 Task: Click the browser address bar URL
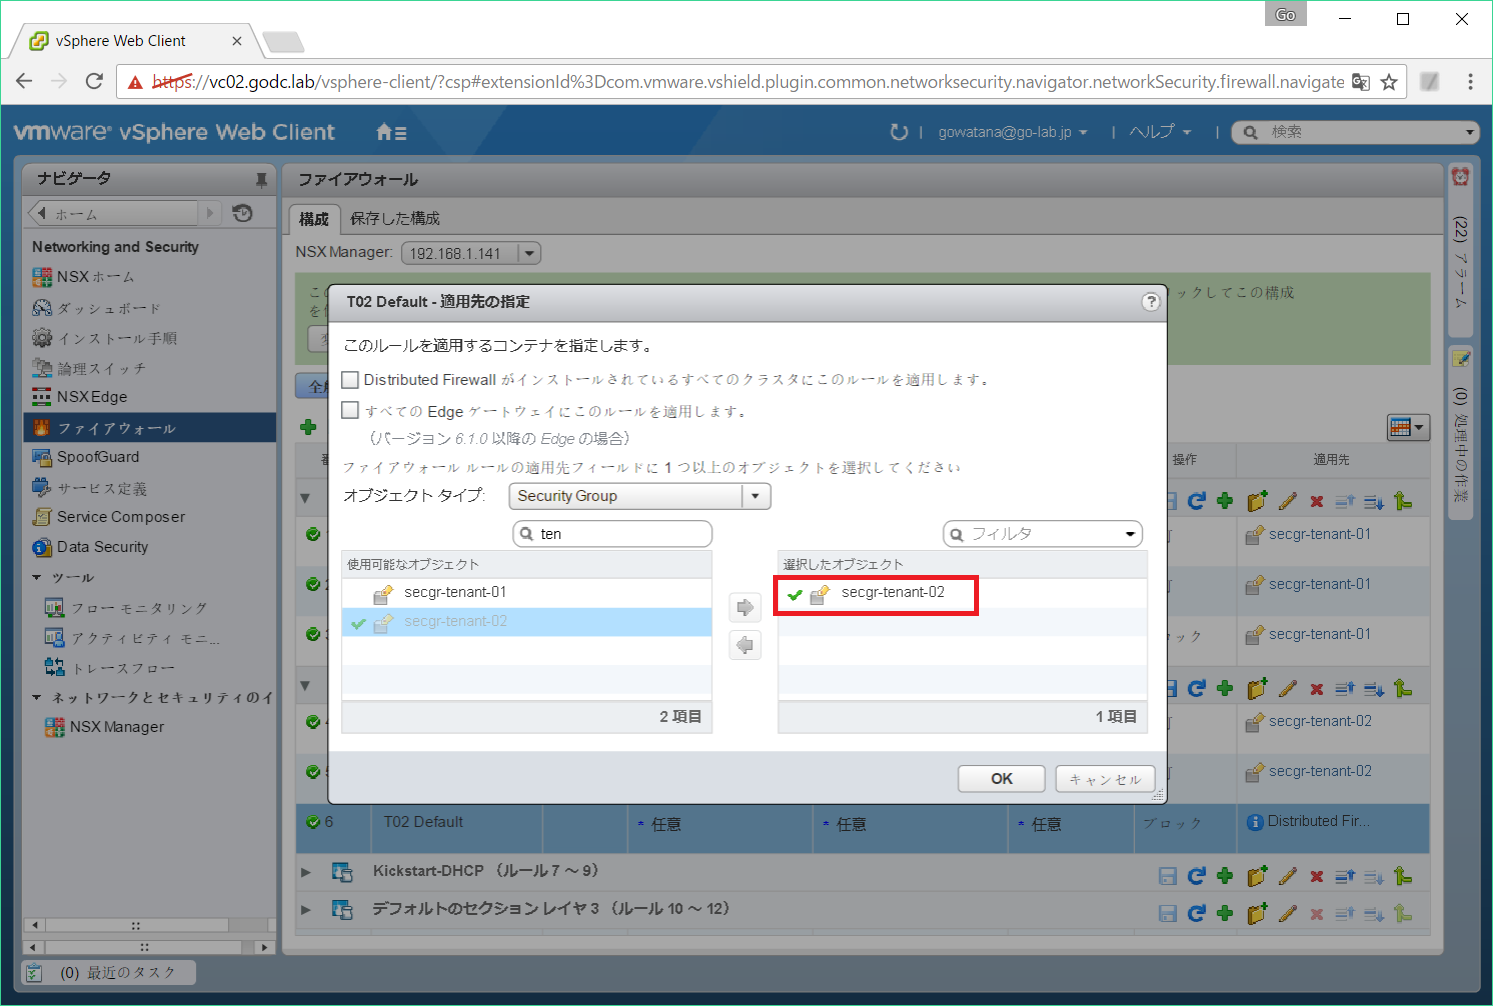(747, 82)
